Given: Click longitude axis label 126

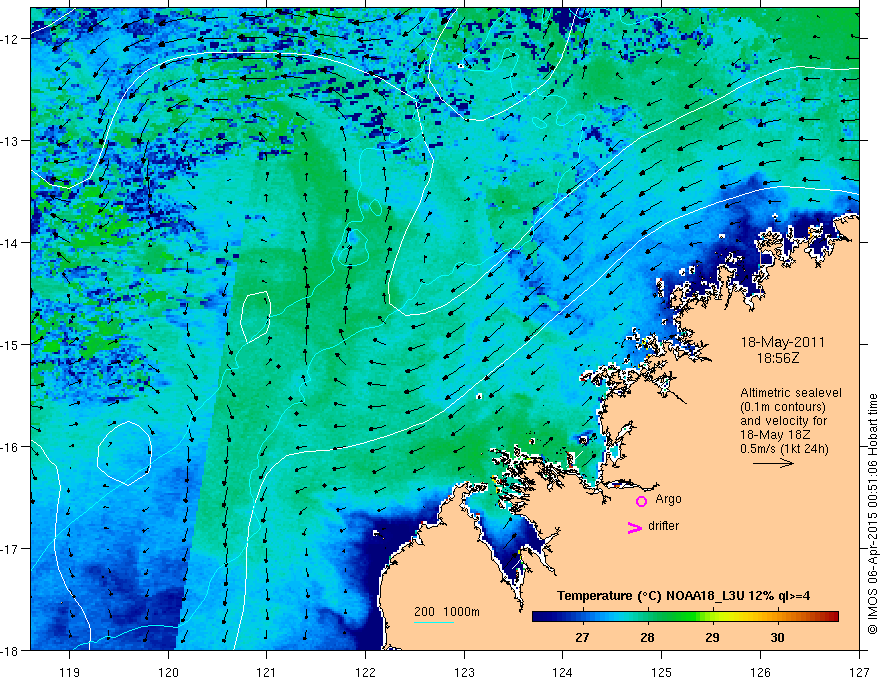Looking at the screenshot, I should pos(760,672).
